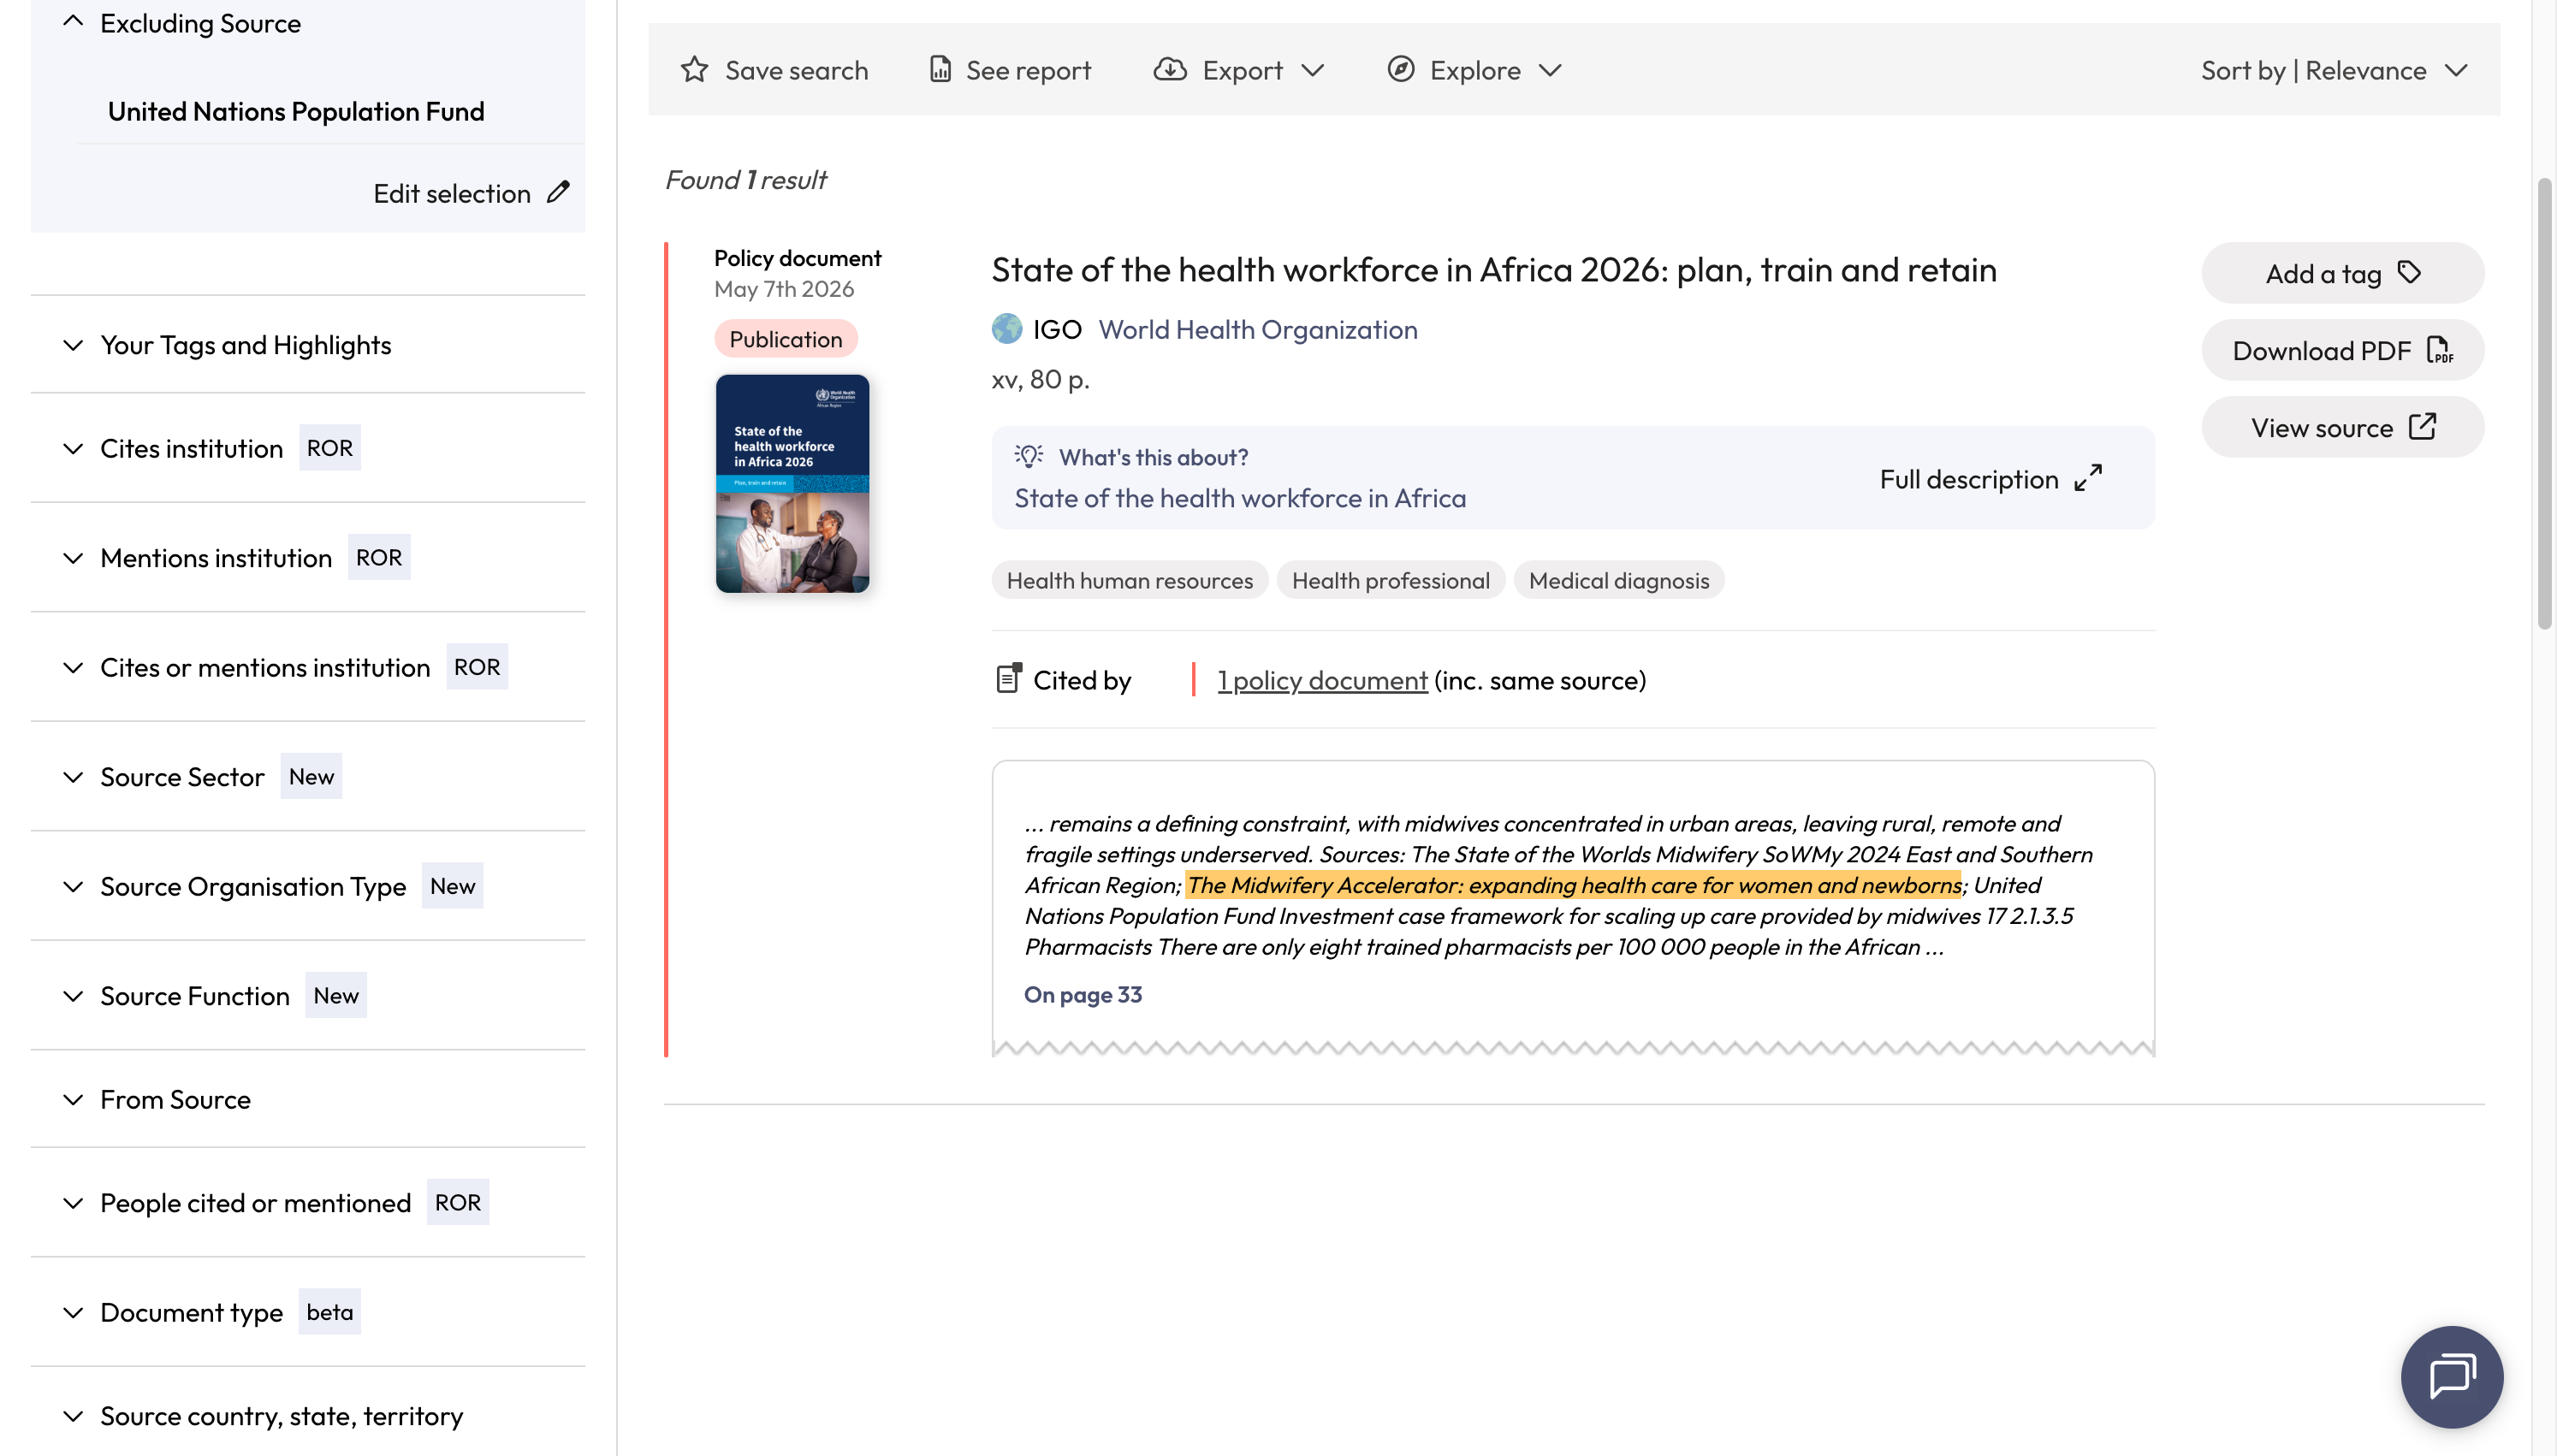Viewport: 2557px width, 1456px height.
Task: Expand the Document type filter
Action: [73, 1312]
